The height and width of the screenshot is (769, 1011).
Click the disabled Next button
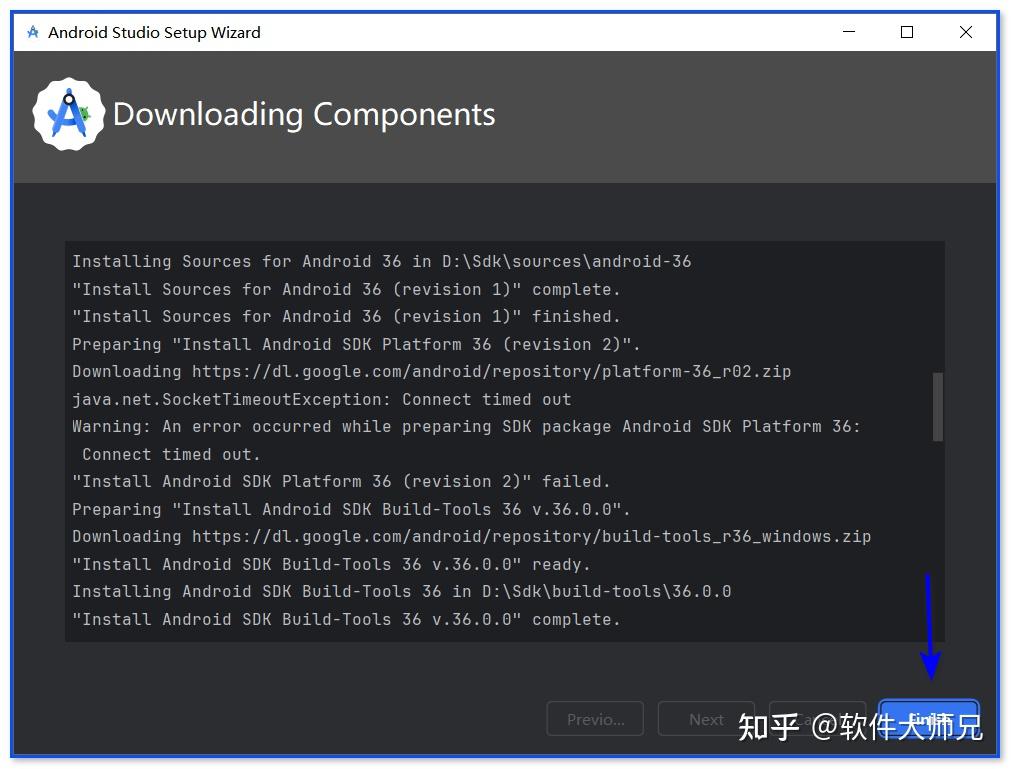(x=706, y=719)
